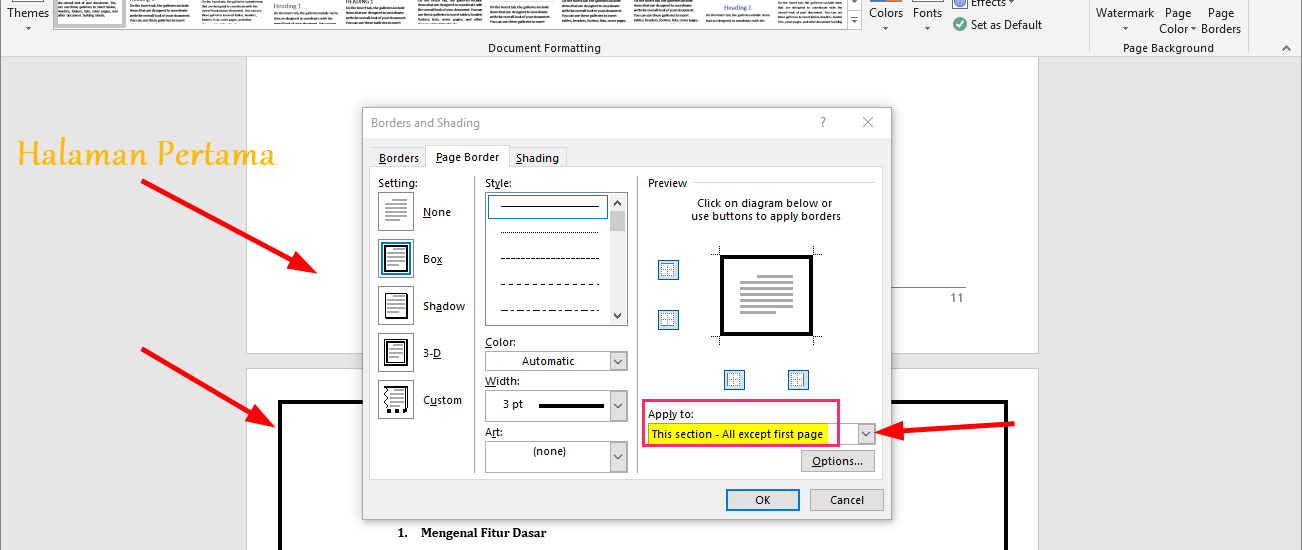Collapse the ribbon with the chevron
This screenshot has width=1302, height=550.
pos(1286,48)
